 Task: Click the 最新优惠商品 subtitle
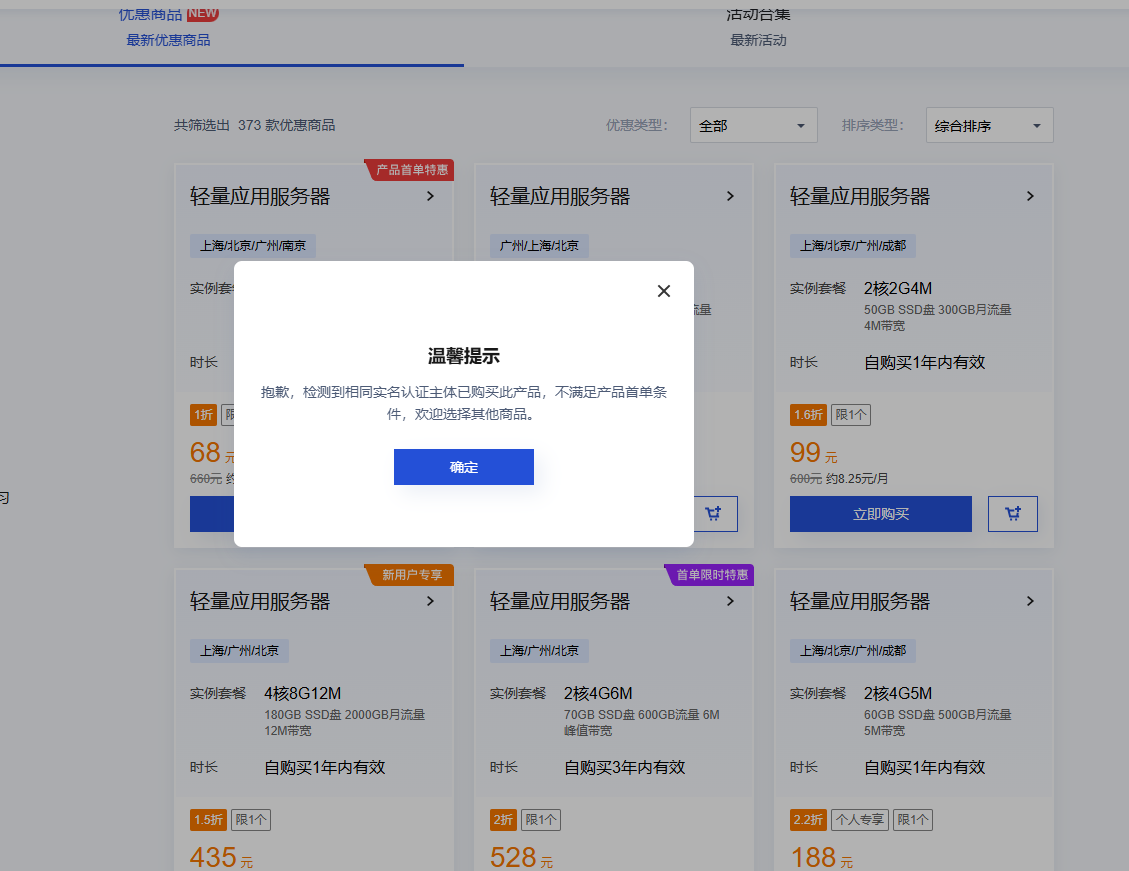click(168, 40)
